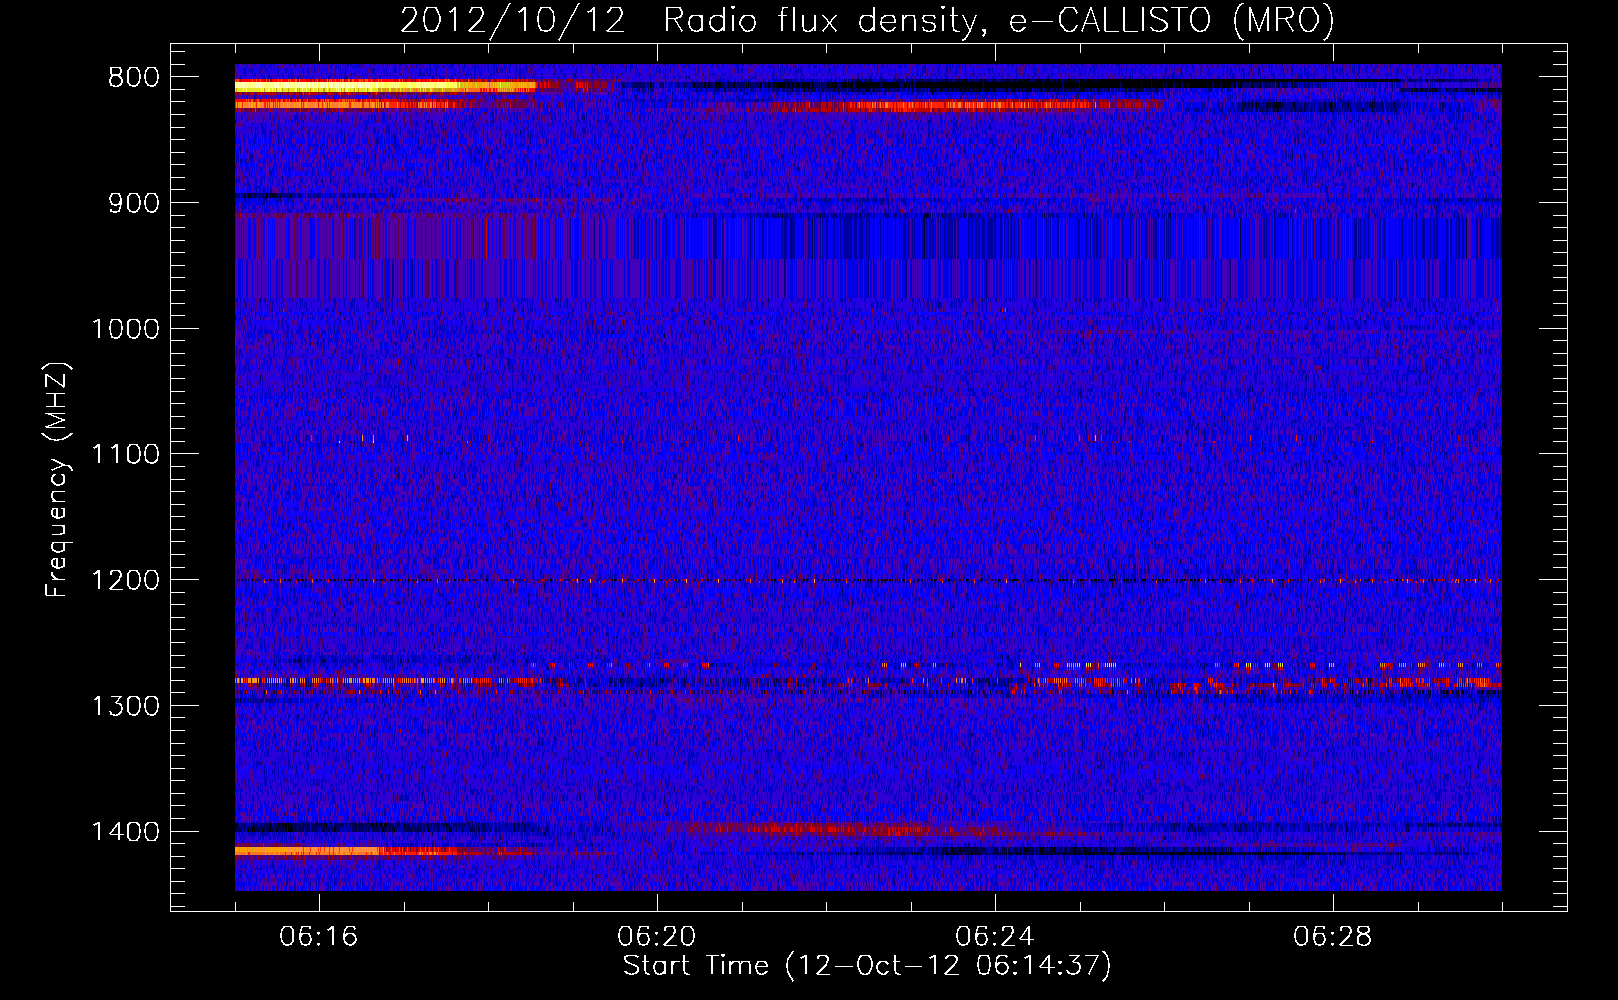
Task: Select the Frequency (MHZ) axis label
Action: (57, 480)
